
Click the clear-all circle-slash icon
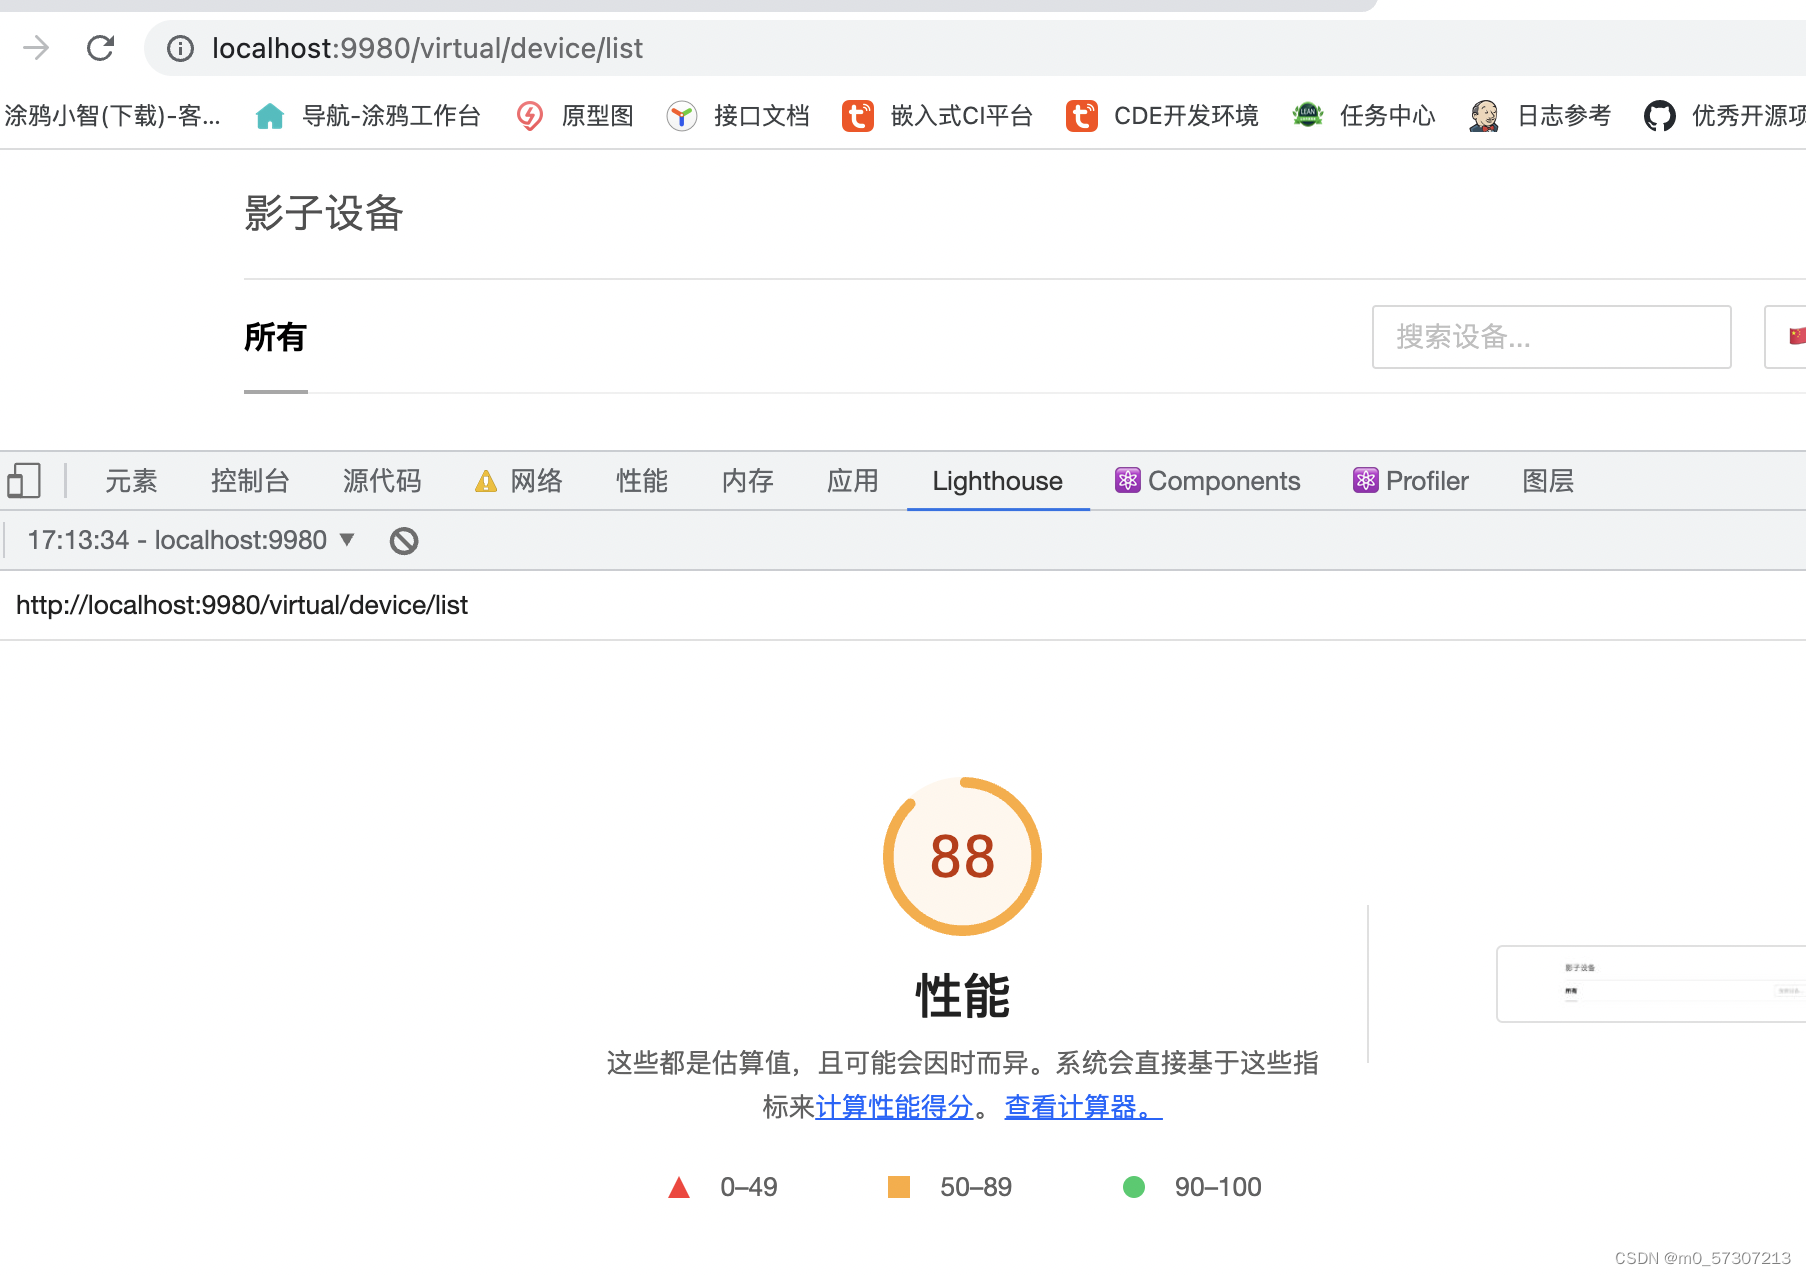[x=404, y=541]
